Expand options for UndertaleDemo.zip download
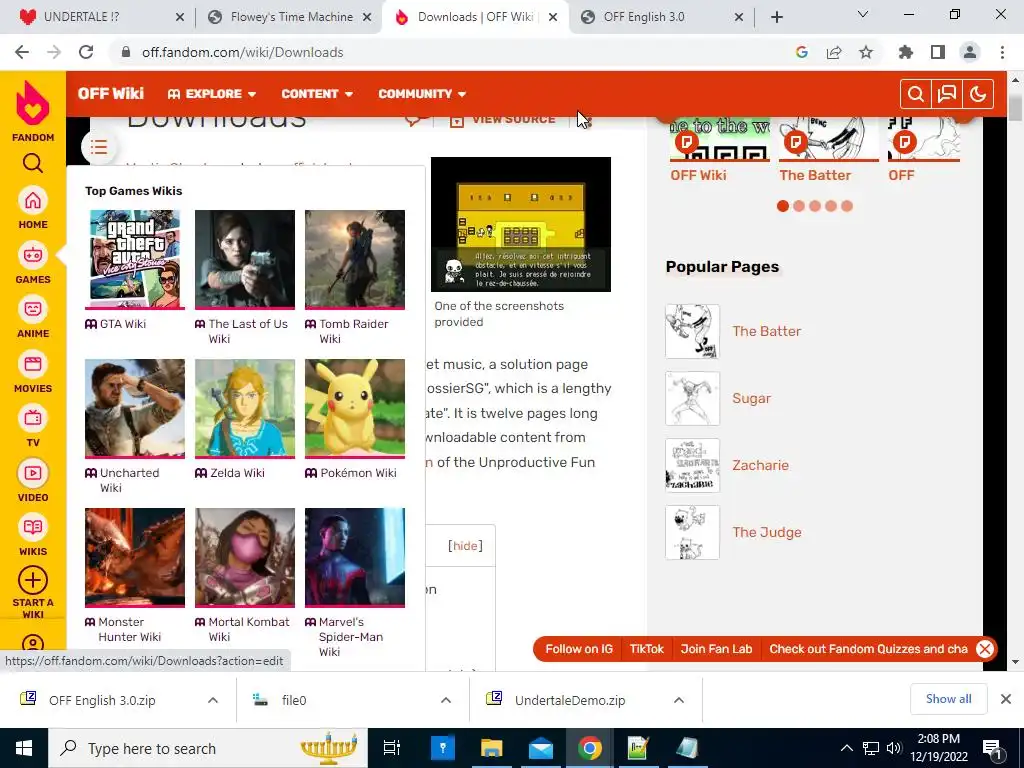This screenshot has height=768, width=1024. 679,700
